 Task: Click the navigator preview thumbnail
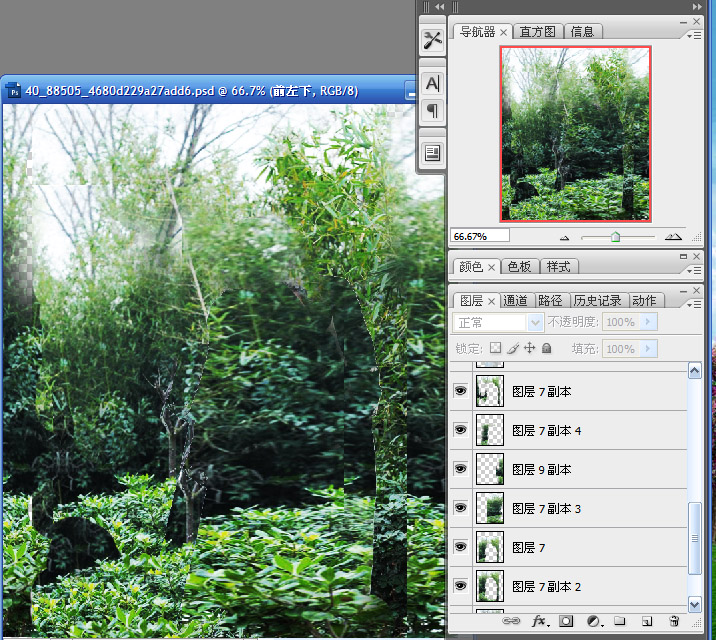575,134
